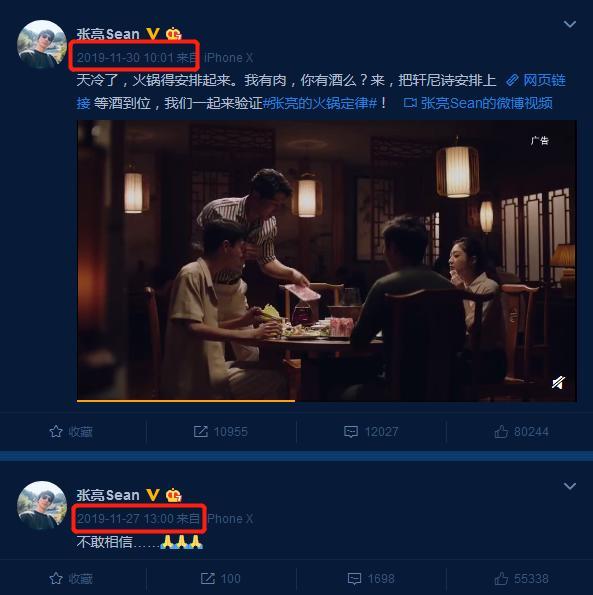
Task: Like the second post with 55338 likes
Action: click(521, 578)
